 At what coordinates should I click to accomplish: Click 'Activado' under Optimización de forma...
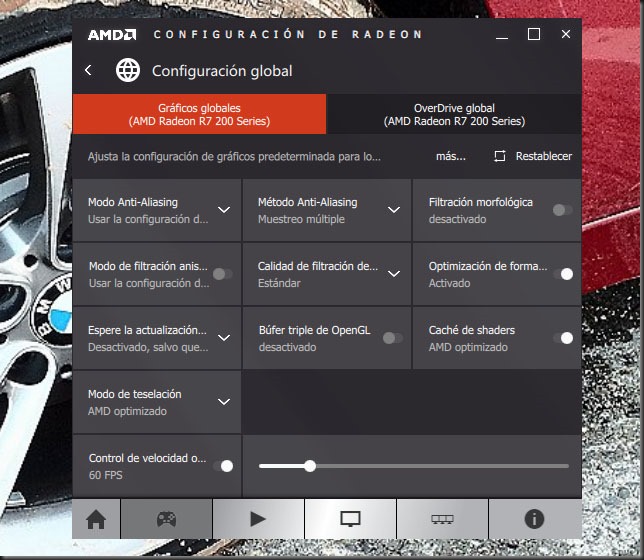point(449,283)
